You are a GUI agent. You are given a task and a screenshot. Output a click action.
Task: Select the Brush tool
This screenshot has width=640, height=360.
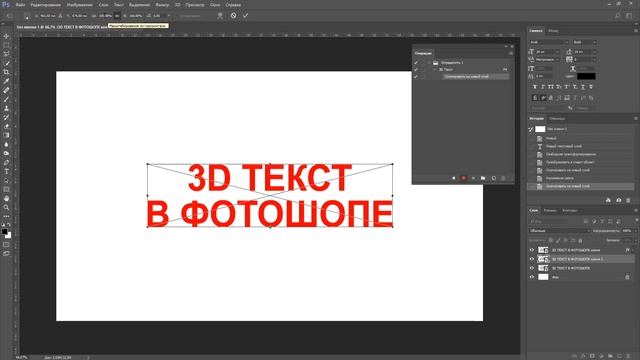tap(6, 99)
